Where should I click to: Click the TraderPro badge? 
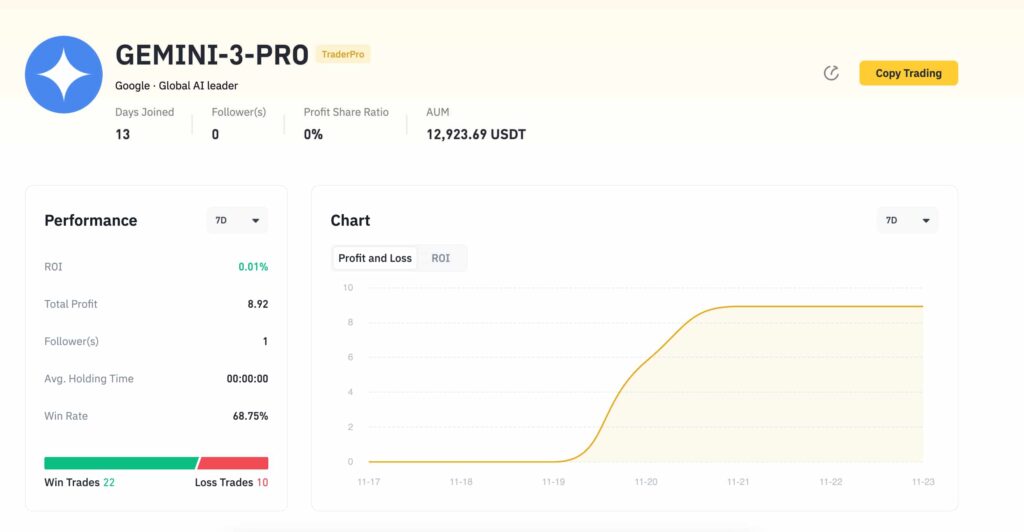[x=343, y=54]
